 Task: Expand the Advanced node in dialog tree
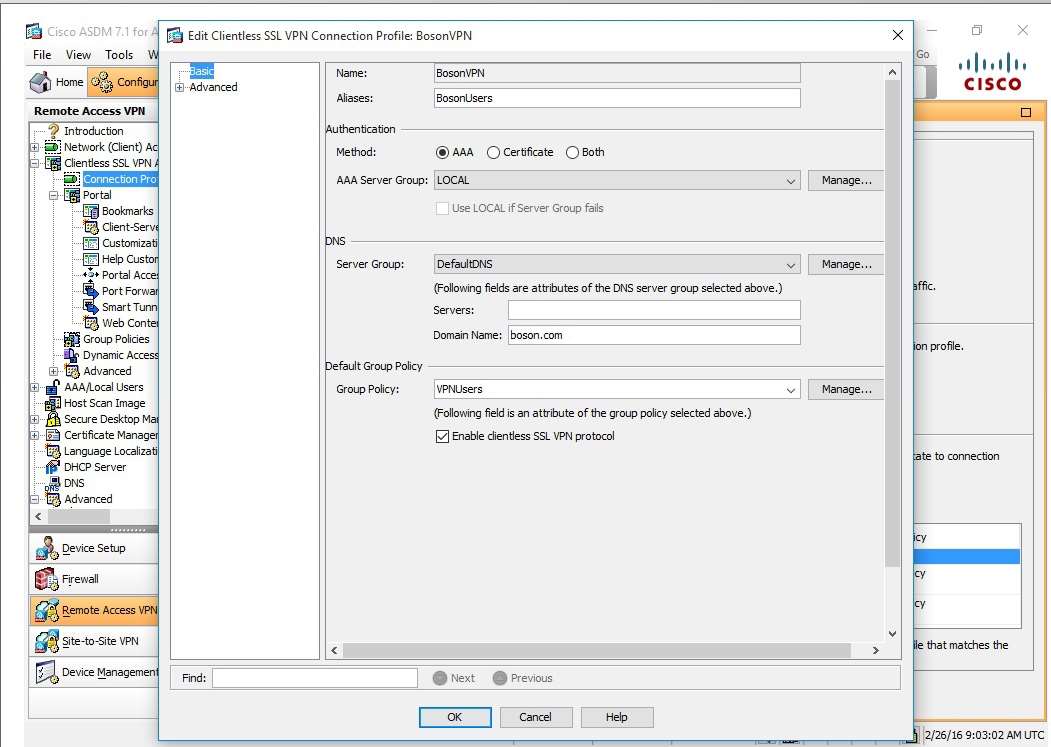pos(180,88)
